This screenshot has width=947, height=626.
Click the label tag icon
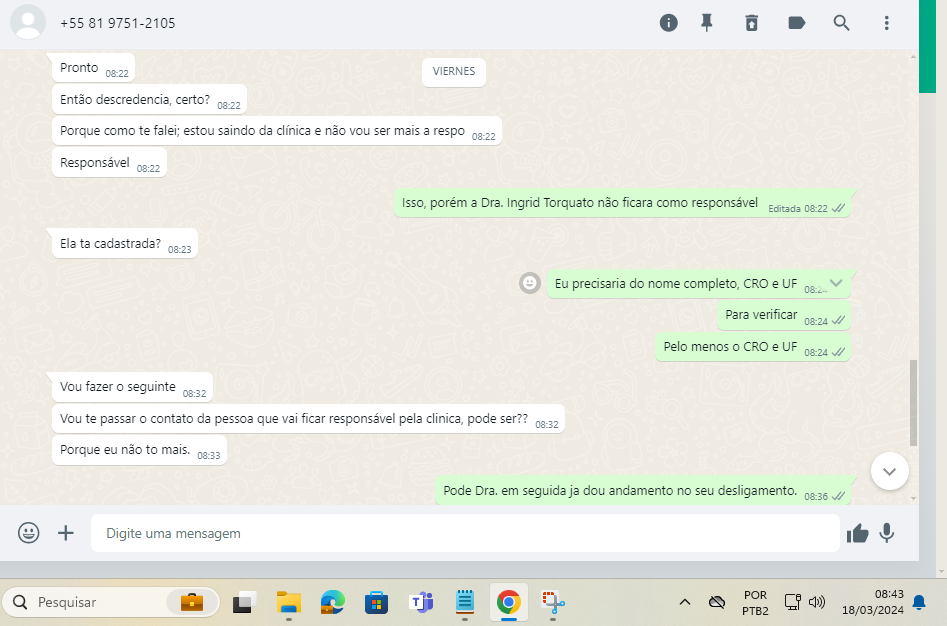point(797,23)
